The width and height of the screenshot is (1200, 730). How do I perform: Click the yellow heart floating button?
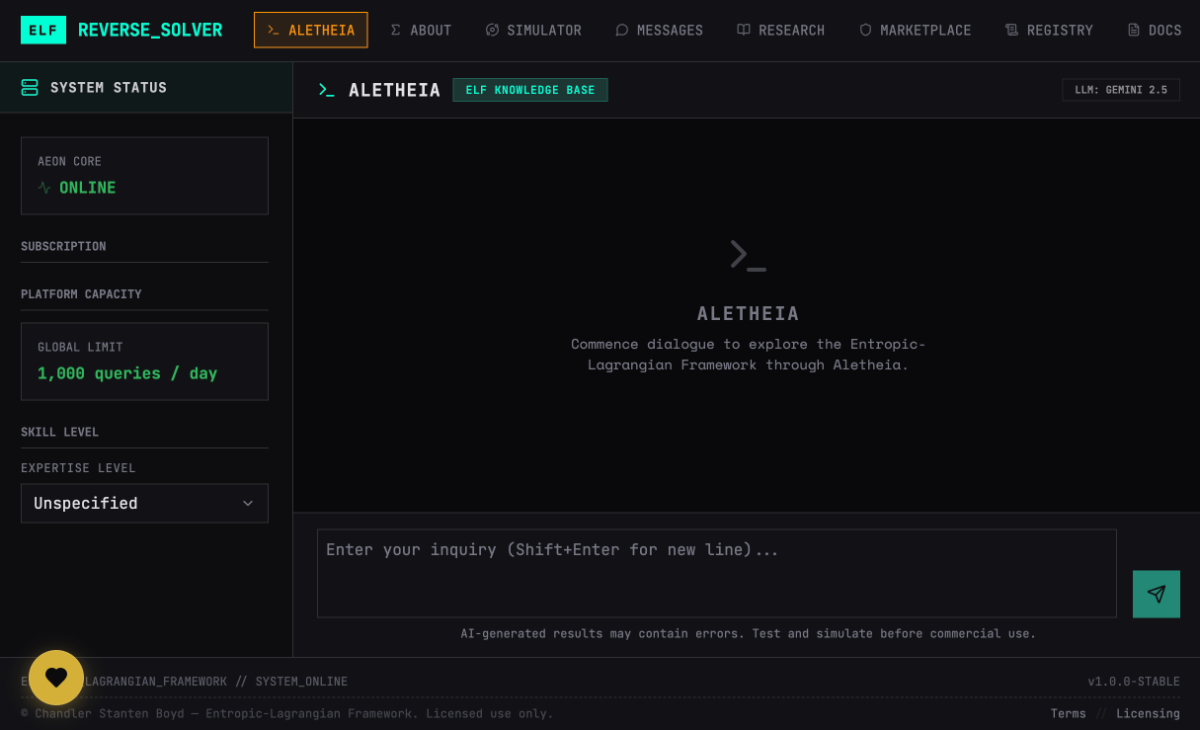(x=56, y=677)
